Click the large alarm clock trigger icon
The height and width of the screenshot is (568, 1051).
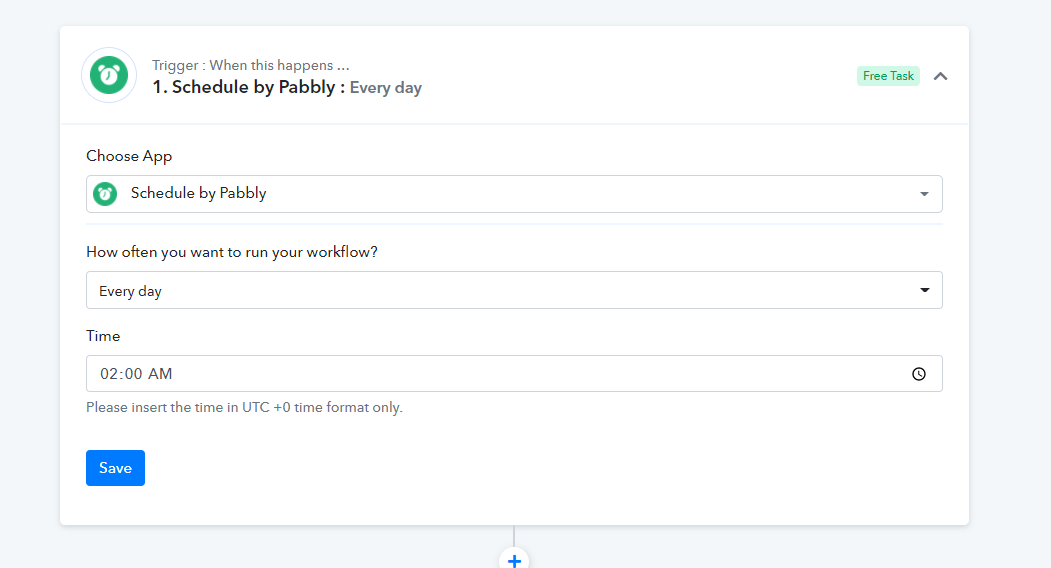109,75
